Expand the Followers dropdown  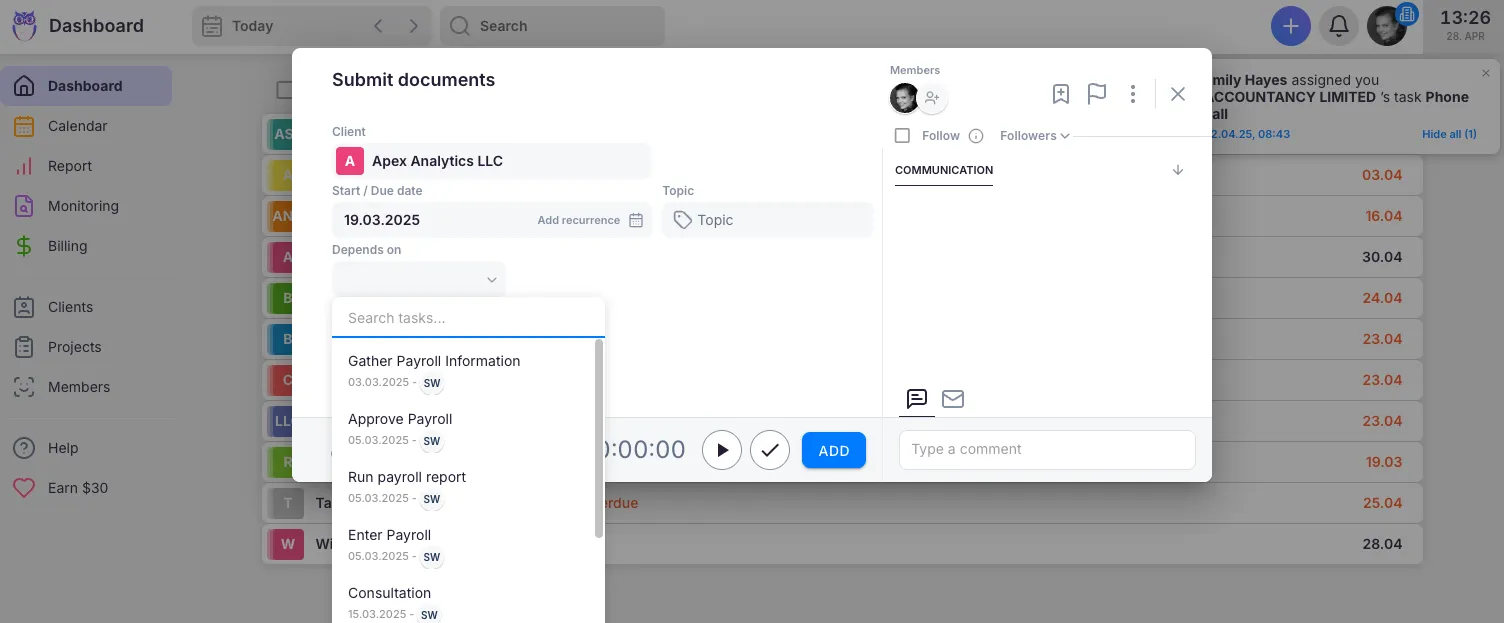[1034, 136]
